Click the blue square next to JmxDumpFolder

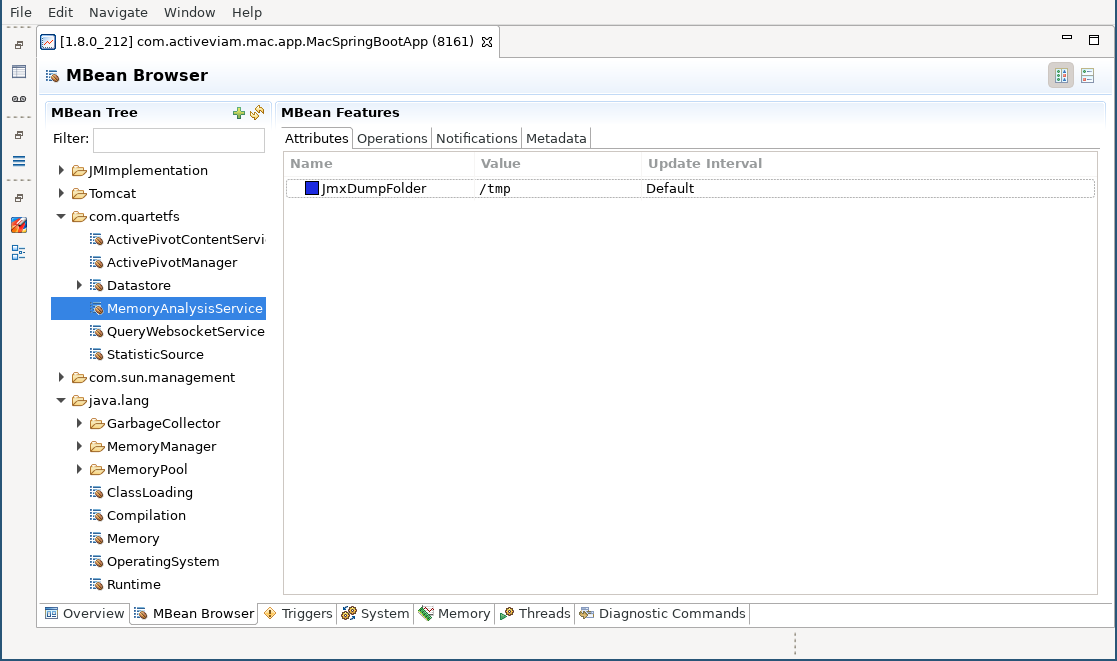click(x=312, y=189)
